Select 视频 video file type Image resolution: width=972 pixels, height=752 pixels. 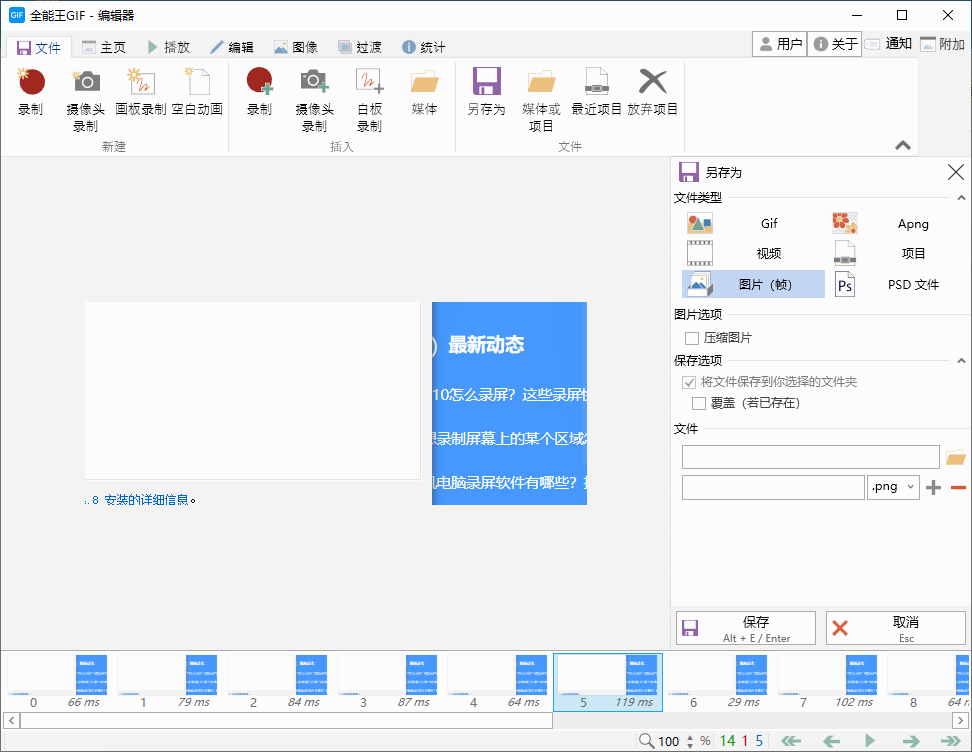click(x=753, y=254)
